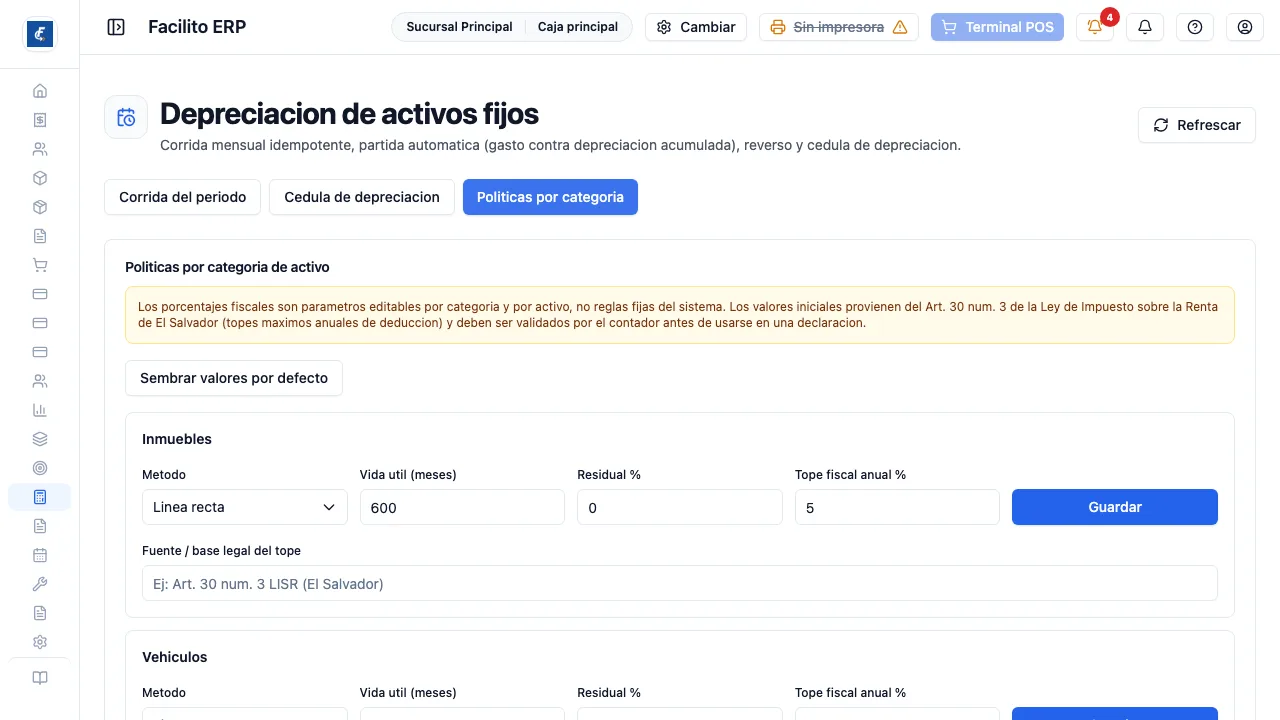Open the bar chart reports icon
Viewport: 1280px width, 720px height.
(x=40, y=410)
